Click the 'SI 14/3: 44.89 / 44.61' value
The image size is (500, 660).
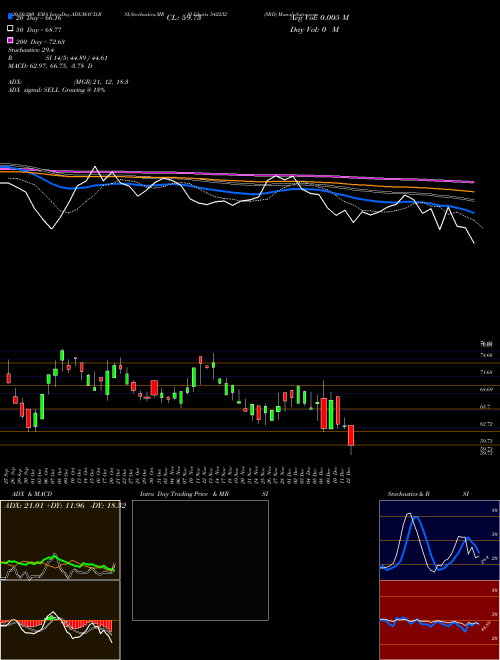(x=77, y=58)
